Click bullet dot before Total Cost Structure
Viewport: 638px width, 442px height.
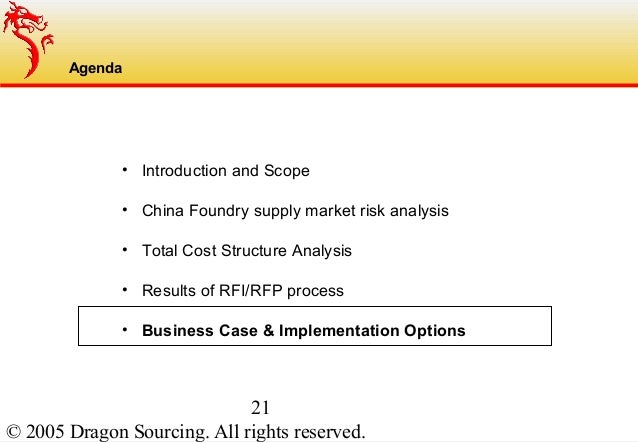pyautogui.click(x=125, y=250)
